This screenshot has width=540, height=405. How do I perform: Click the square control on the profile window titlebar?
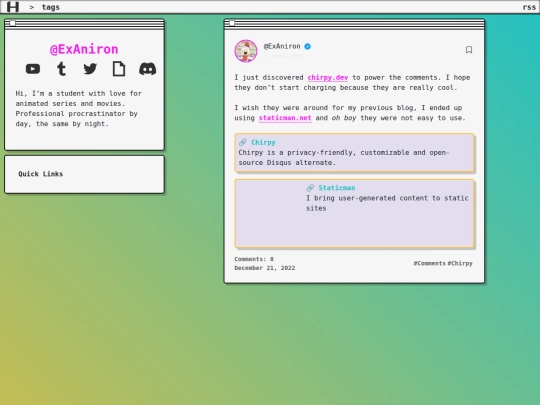pos(12,23)
